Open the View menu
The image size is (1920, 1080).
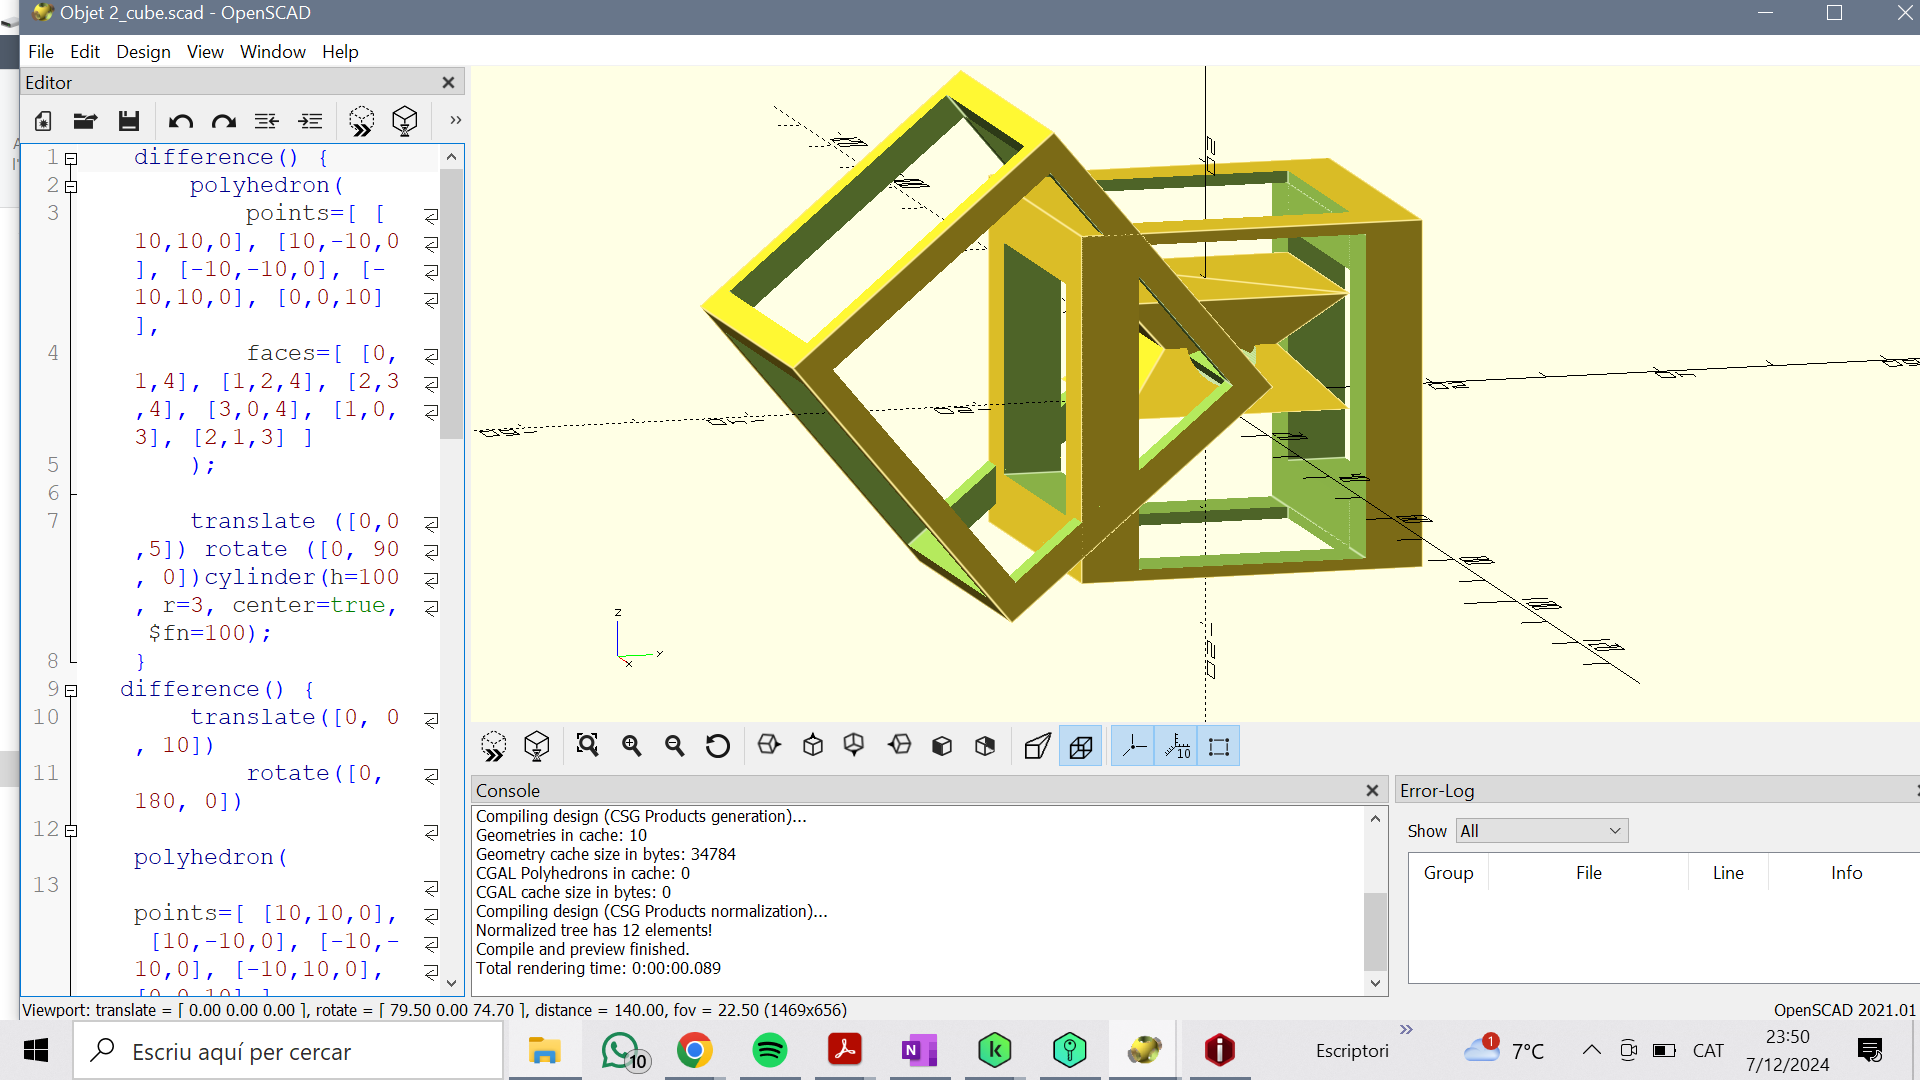(x=205, y=52)
